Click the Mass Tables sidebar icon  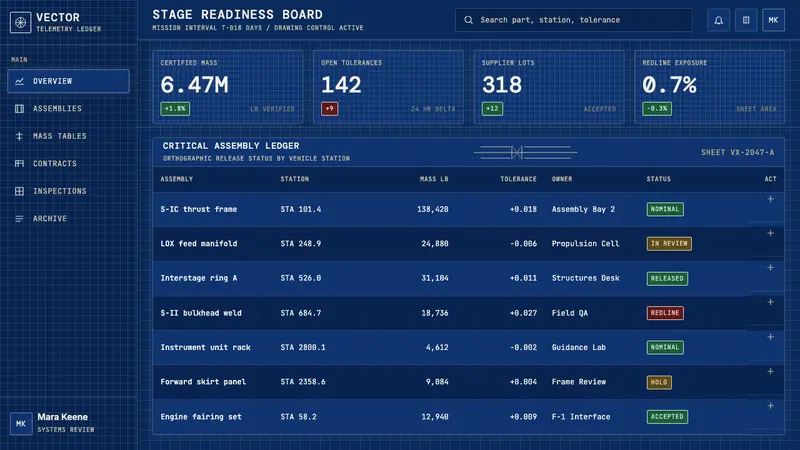pos(19,136)
